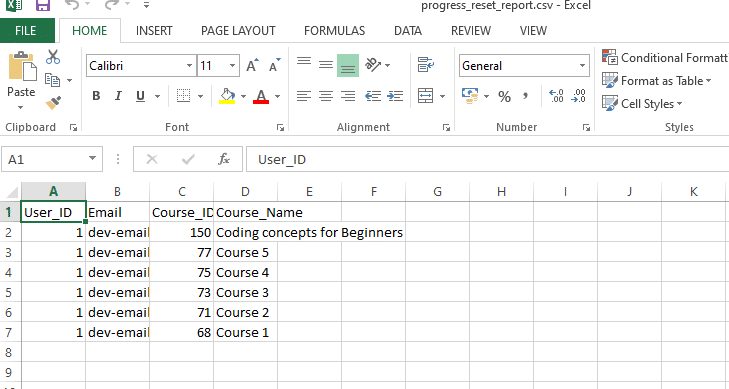Middle align cell contents
729x389 pixels.
click(x=325, y=65)
